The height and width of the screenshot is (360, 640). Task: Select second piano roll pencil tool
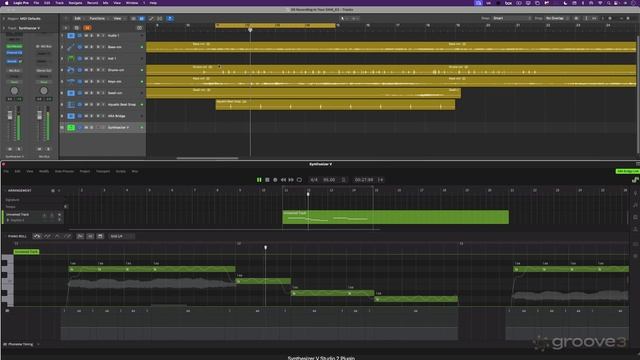47,236
